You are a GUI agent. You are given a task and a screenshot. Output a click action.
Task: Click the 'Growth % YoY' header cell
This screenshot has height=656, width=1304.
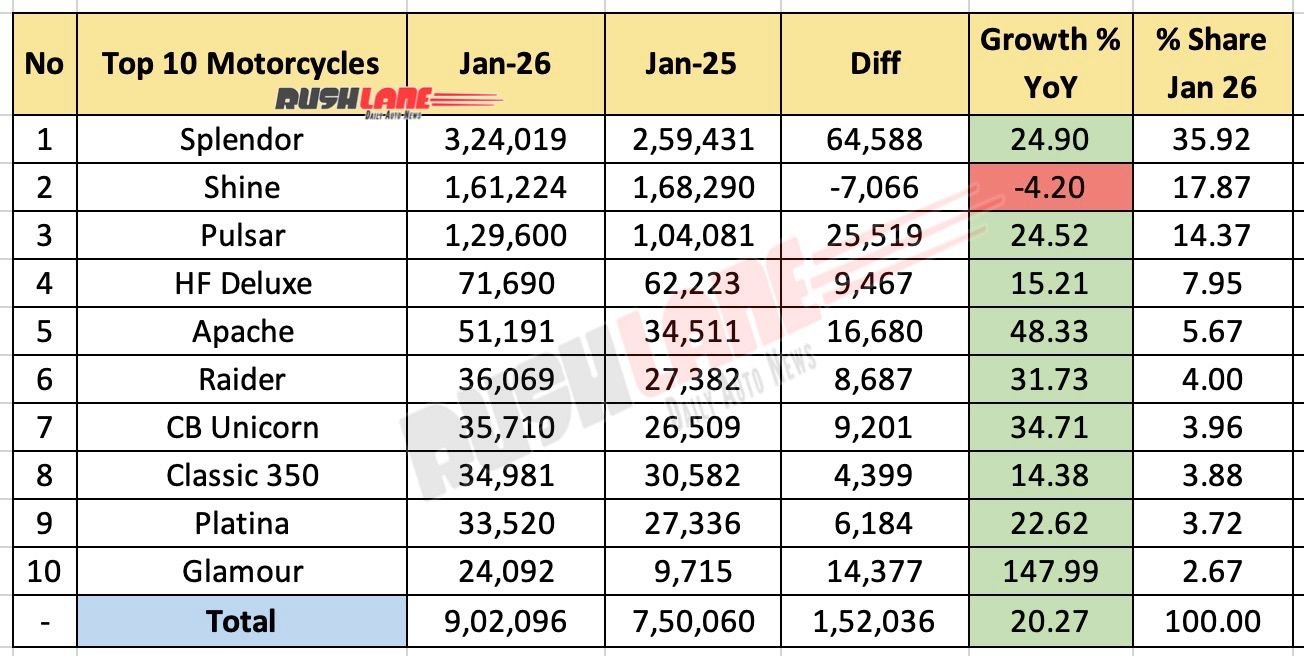click(1050, 63)
